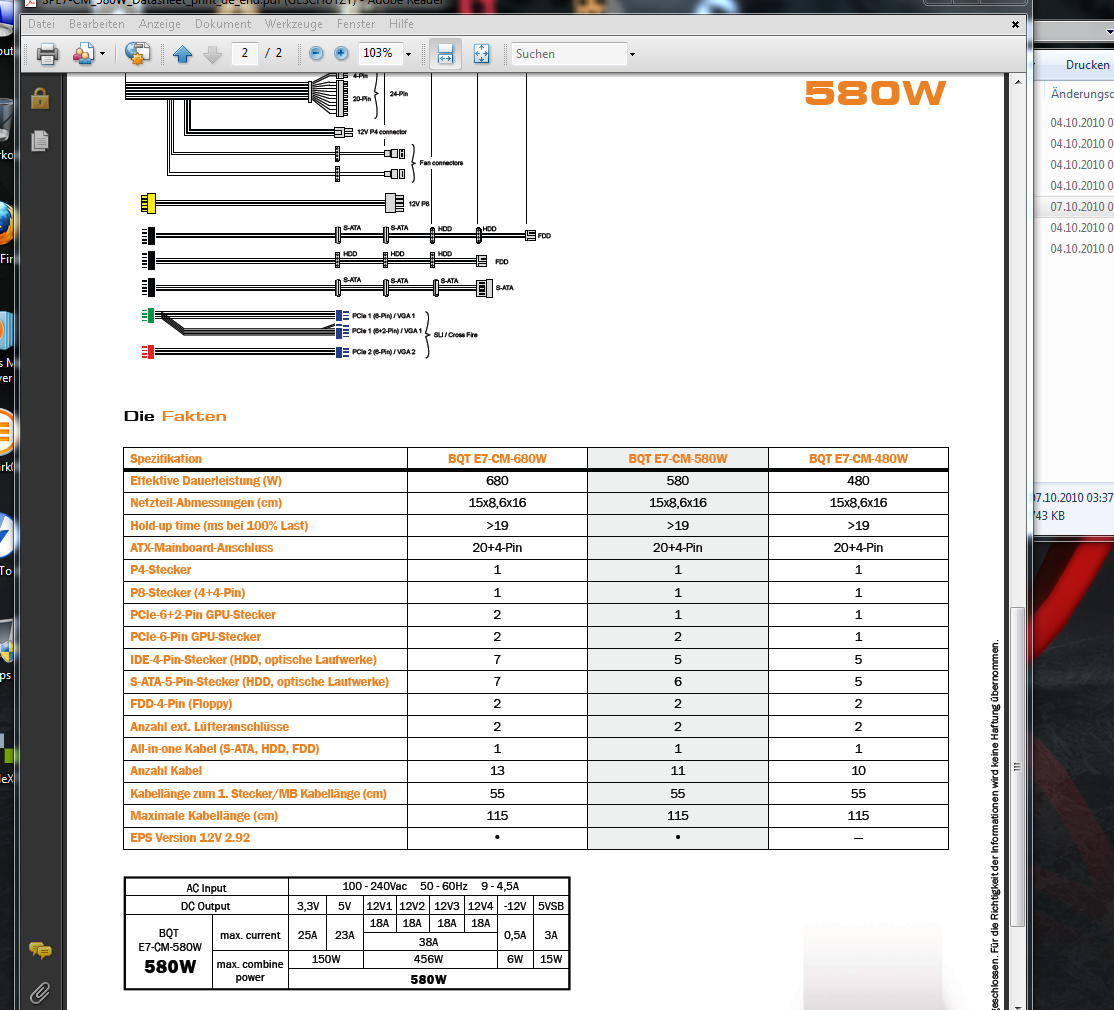Click the 103% zoom value field

[x=379, y=53]
